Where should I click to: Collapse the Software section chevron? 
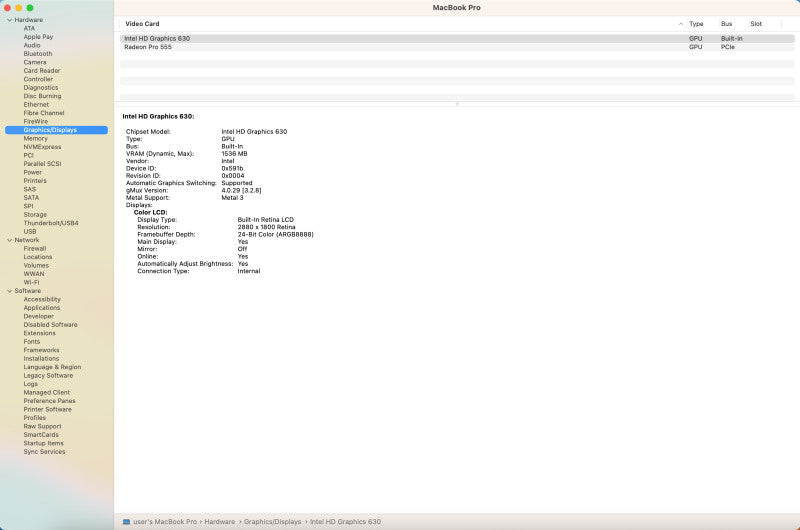(x=10, y=291)
